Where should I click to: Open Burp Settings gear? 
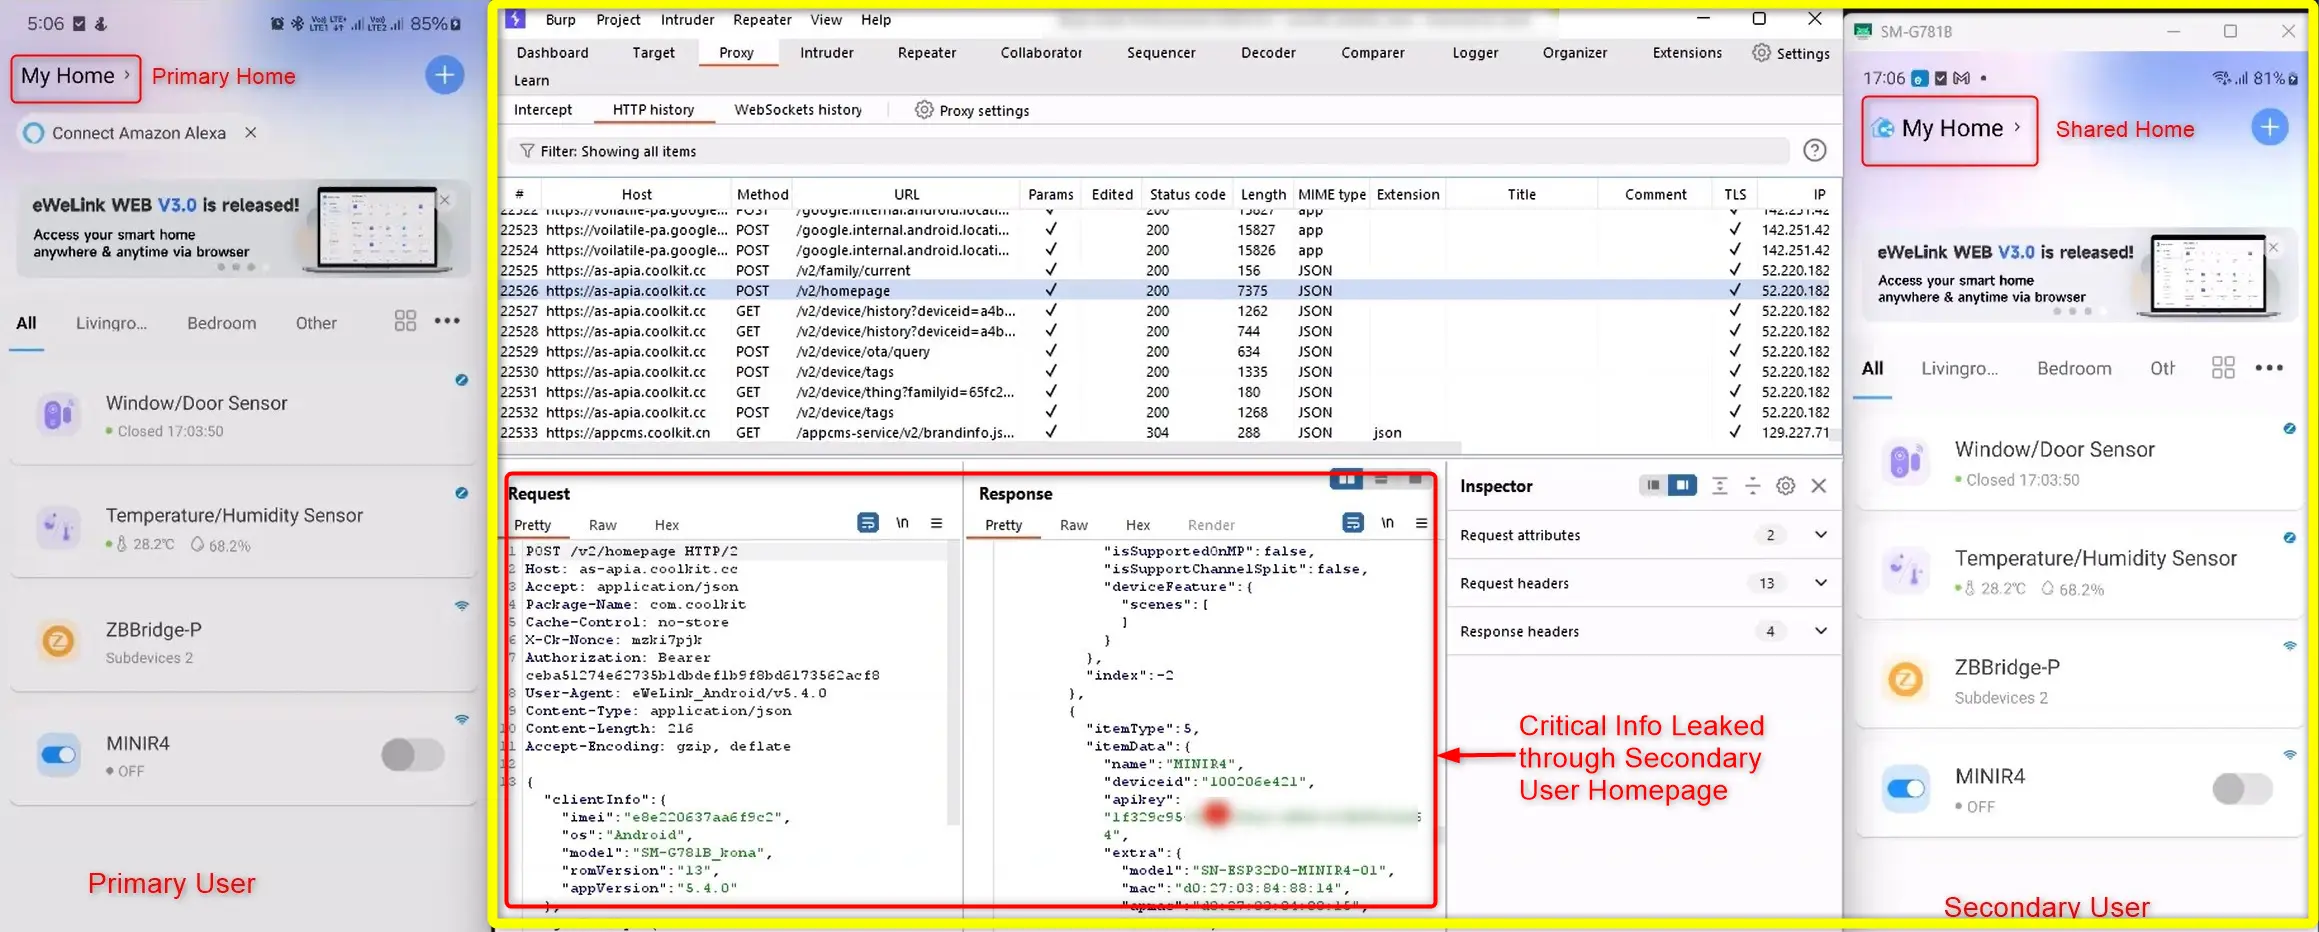point(1761,53)
